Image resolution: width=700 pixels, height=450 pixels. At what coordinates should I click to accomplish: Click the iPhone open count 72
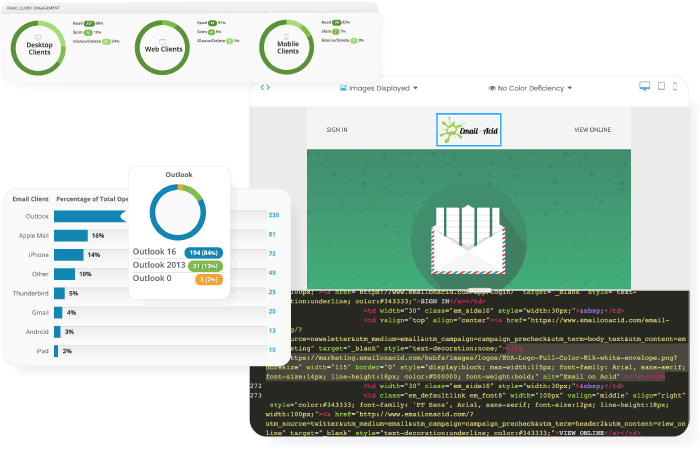pos(272,254)
